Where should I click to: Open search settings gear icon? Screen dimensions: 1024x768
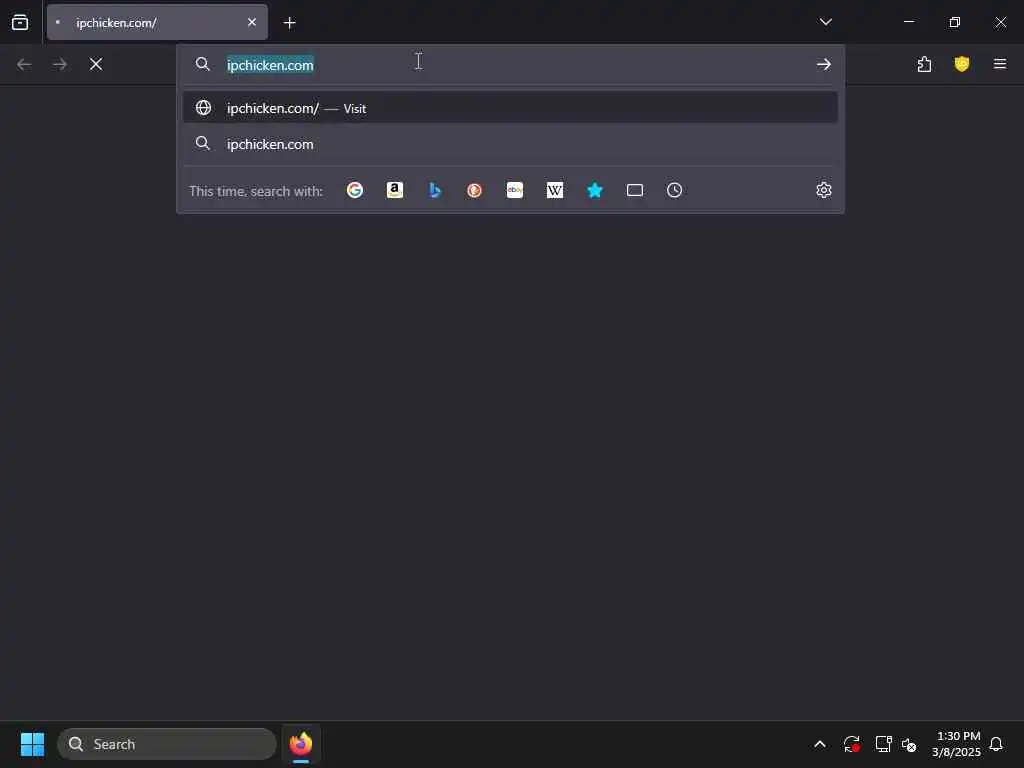[x=824, y=190]
